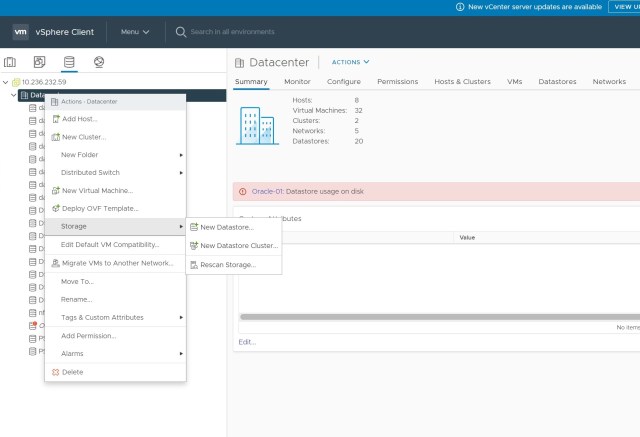Switch to the Monitor tab
Viewport: 640px width, 437px height.
click(x=297, y=82)
